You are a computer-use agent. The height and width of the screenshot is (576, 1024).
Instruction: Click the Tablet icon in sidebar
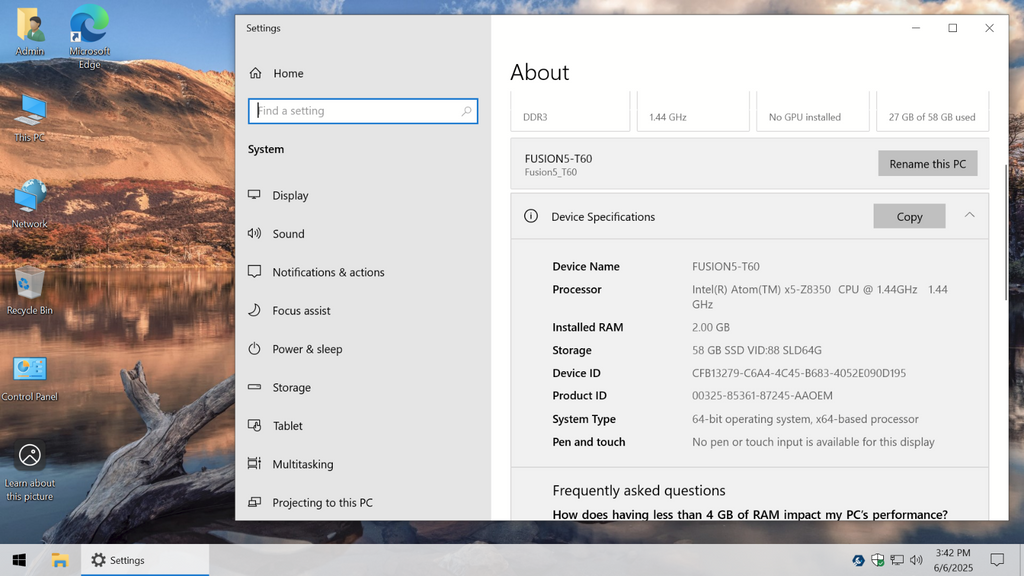(254, 425)
